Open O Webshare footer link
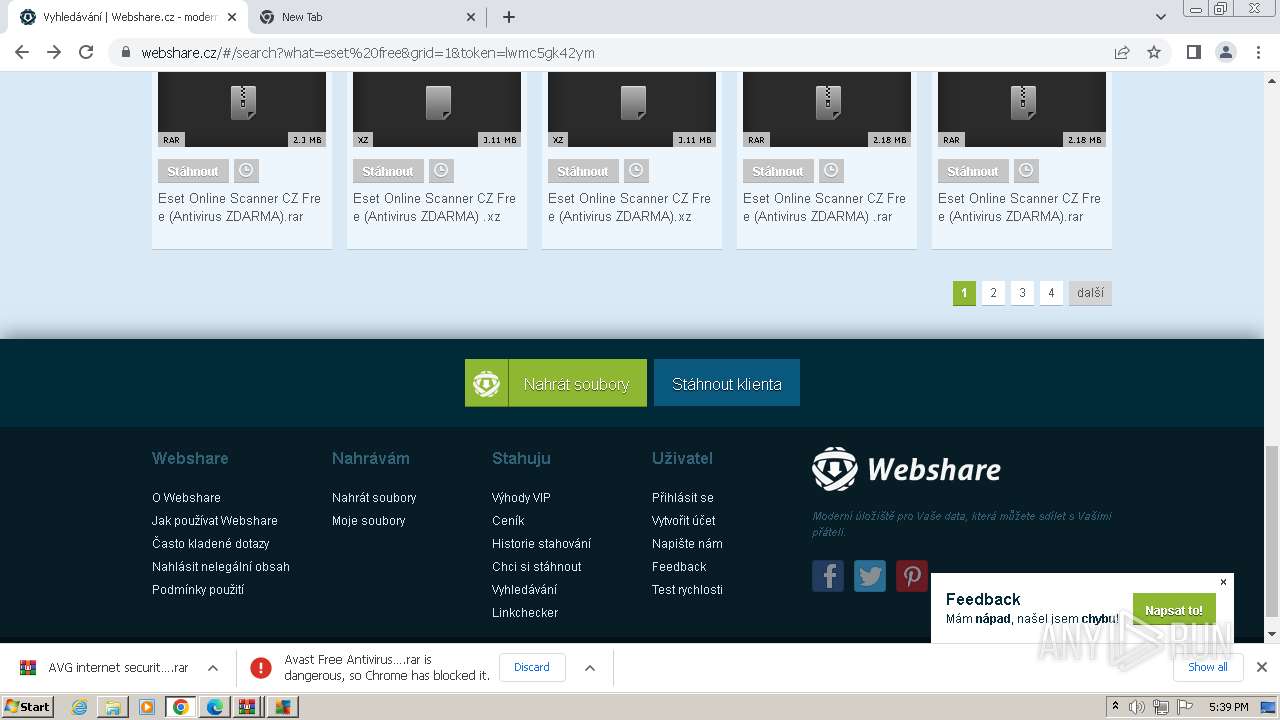 click(186, 497)
